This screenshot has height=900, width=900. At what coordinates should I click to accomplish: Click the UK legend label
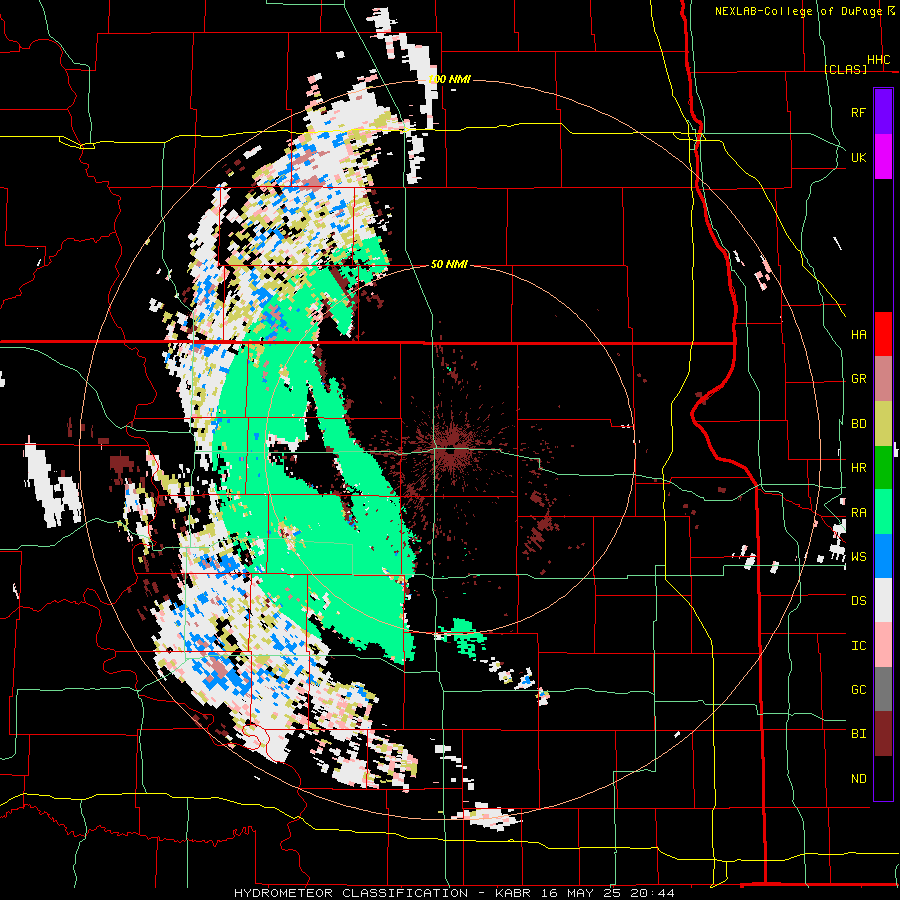coord(858,157)
